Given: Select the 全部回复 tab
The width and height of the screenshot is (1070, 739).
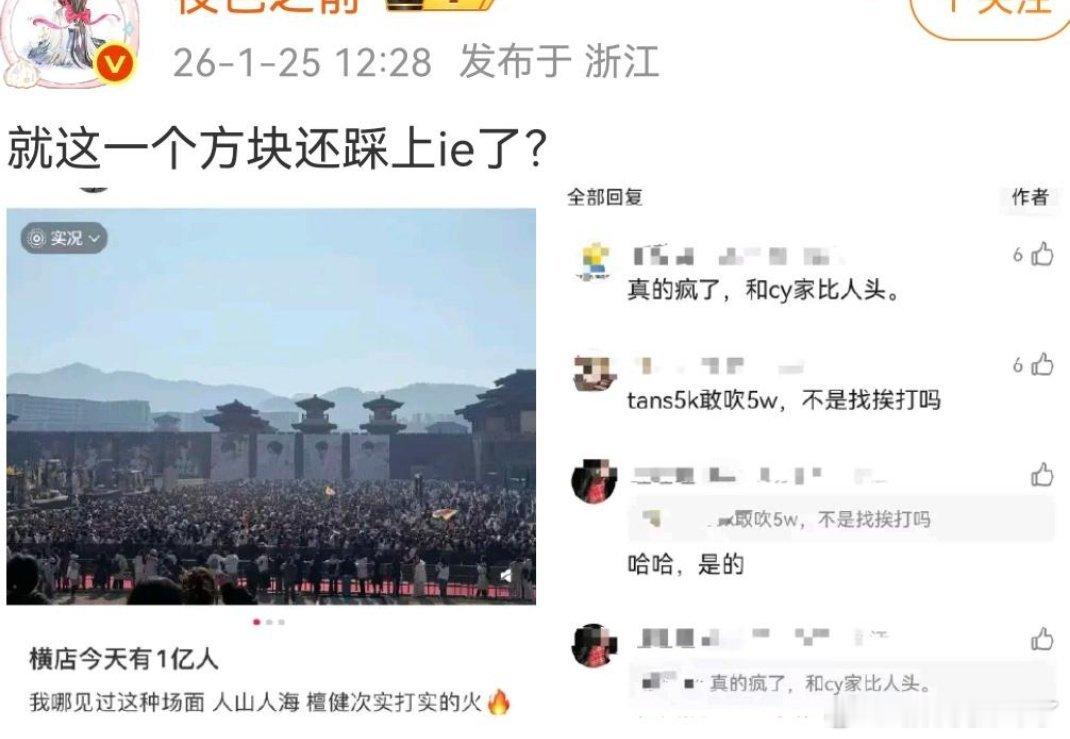Looking at the screenshot, I should pyautogui.click(x=605, y=197).
